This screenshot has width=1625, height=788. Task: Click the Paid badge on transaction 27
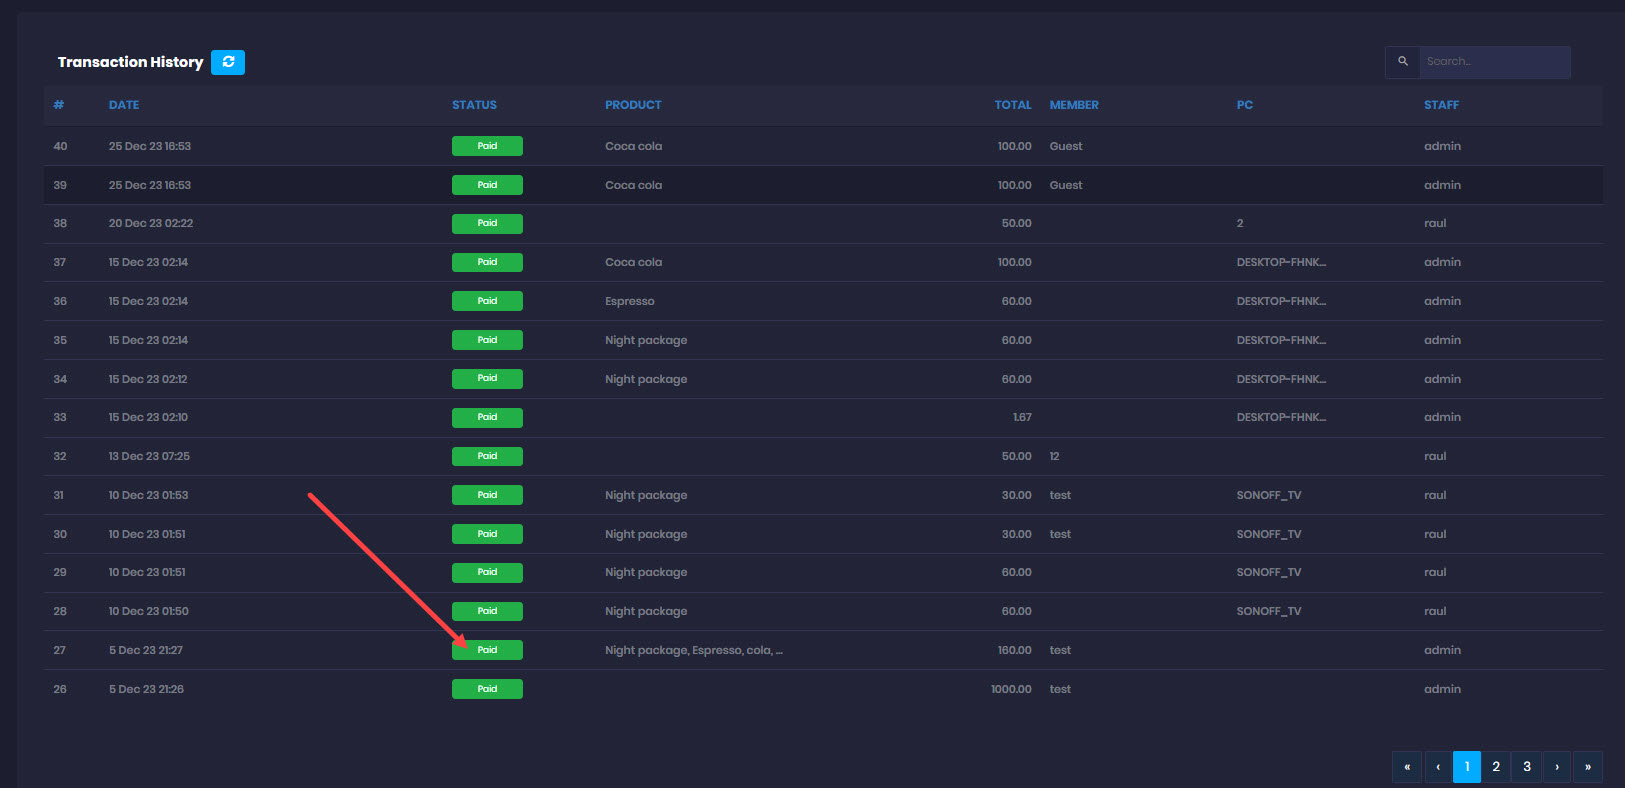click(x=487, y=650)
